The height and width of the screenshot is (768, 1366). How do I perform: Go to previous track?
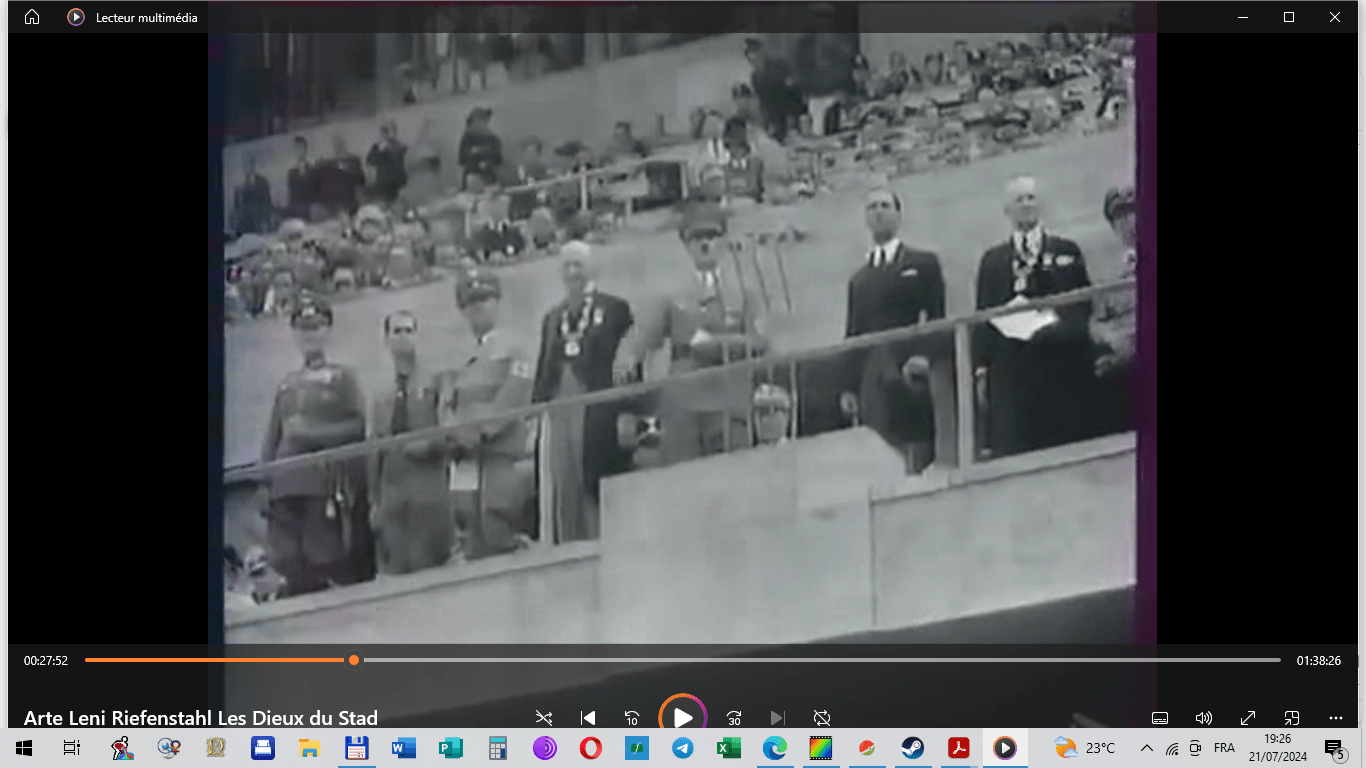[x=588, y=718]
